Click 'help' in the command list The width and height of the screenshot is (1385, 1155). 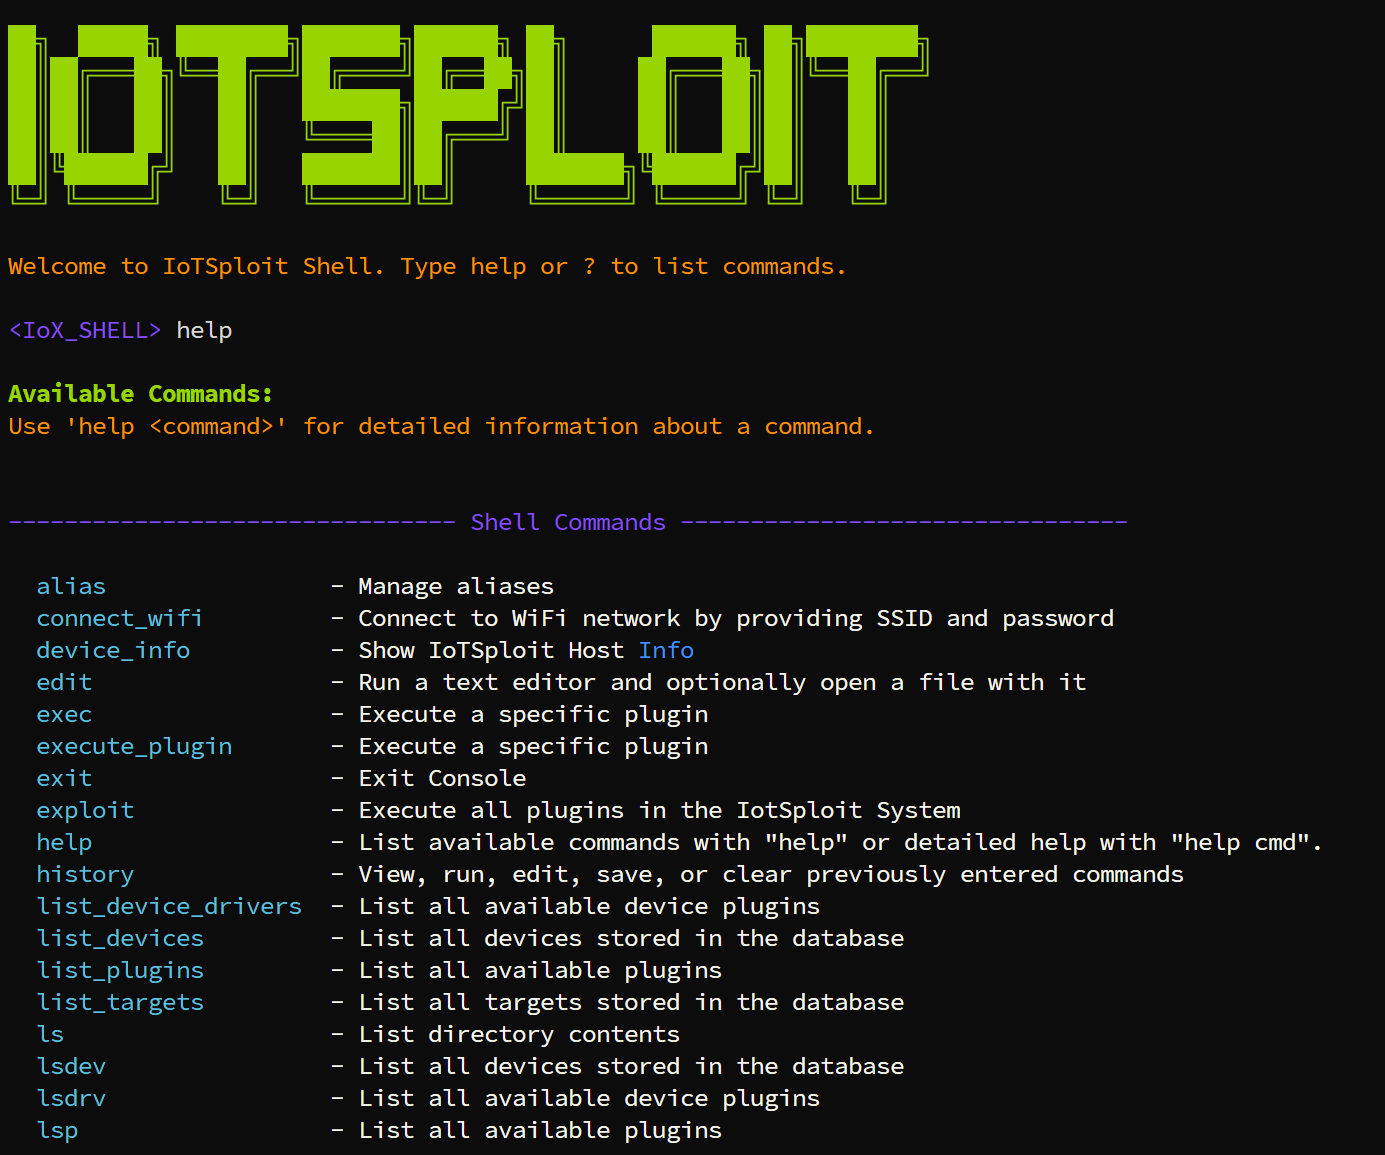click(x=64, y=843)
